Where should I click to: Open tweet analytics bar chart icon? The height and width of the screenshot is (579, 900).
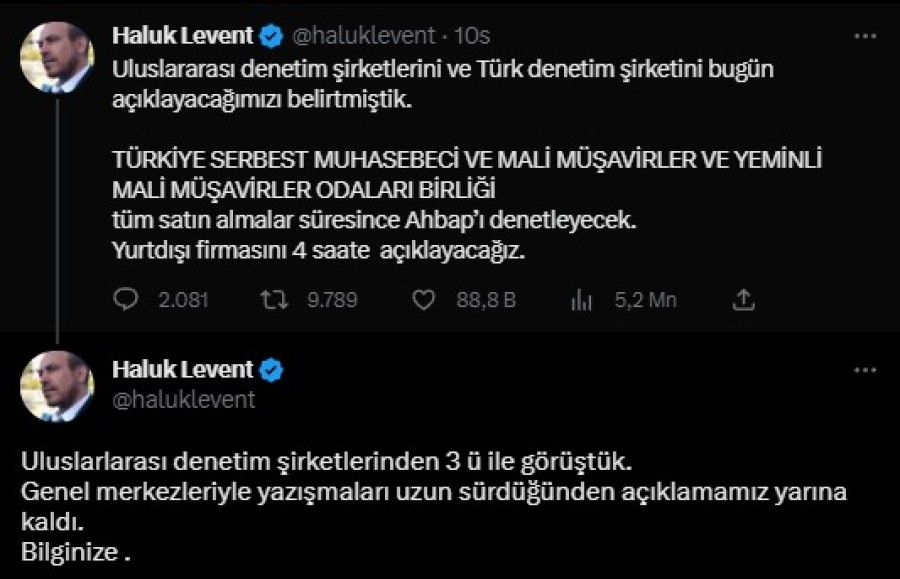(x=581, y=300)
